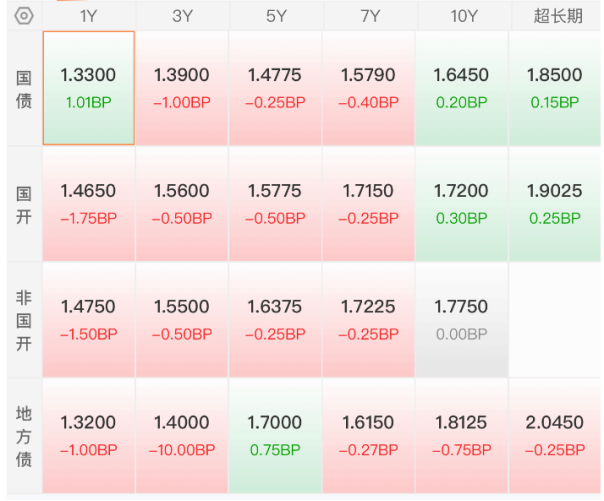Viewport: 604px width, 501px height.
Task: Click the 国债 row label
Action: (24, 89)
